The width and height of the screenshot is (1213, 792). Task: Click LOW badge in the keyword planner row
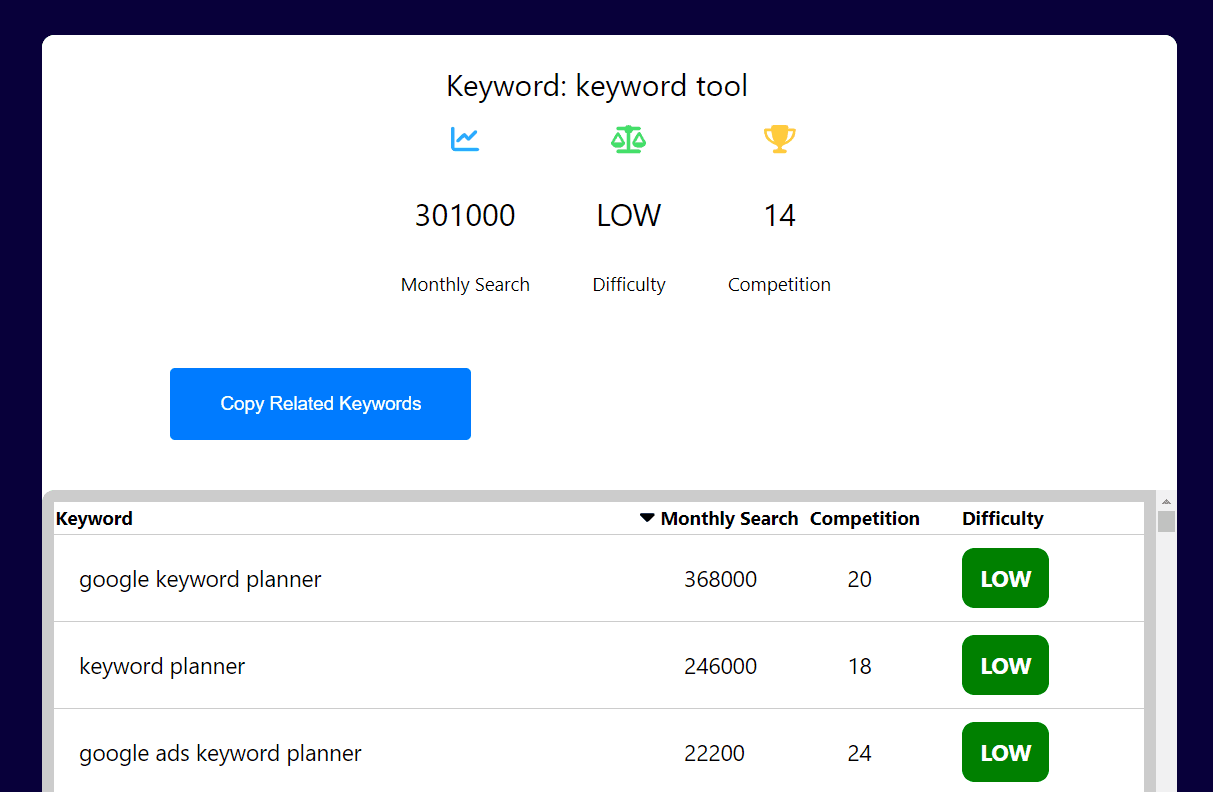pos(1005,665)
